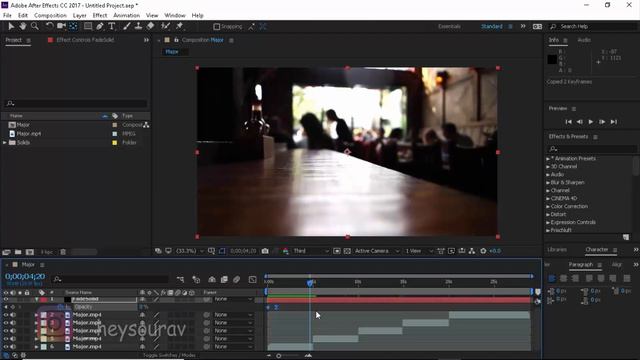Jump to first frame in Preview panel
This screenshot has height=360, width=640.
[x=568, y=122]
